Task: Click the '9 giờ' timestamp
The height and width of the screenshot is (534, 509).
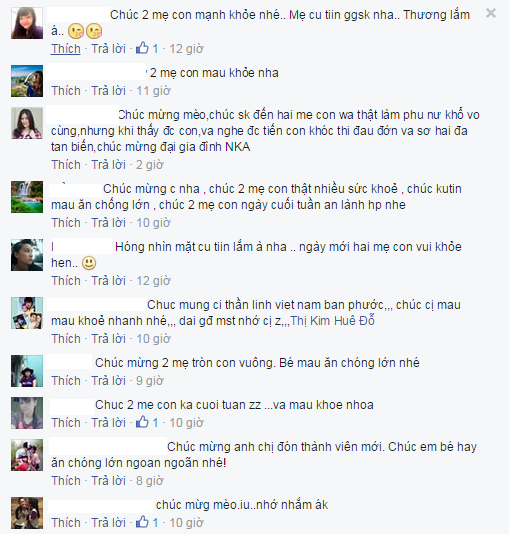Action: point(149,380)
